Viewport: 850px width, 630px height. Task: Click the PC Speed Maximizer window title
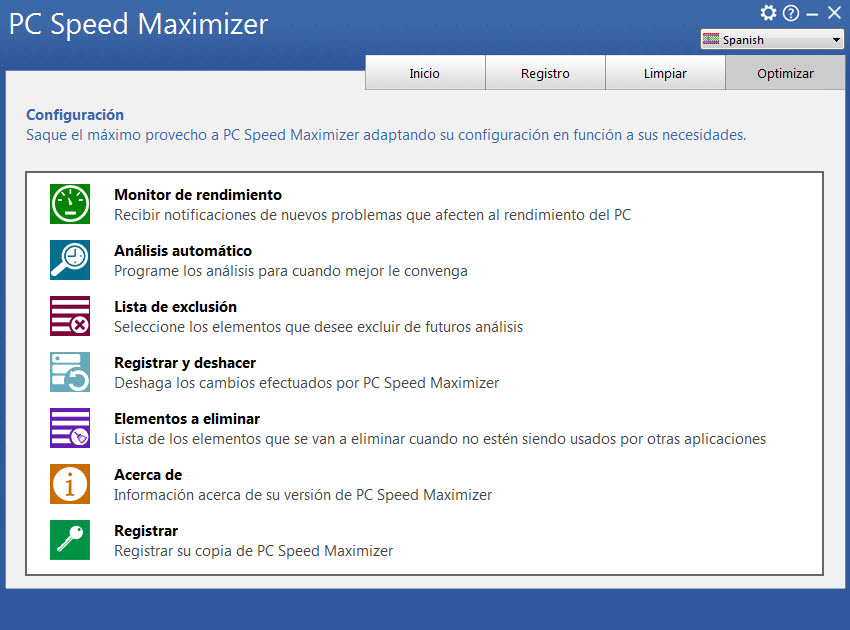click(x=139, y=24)
